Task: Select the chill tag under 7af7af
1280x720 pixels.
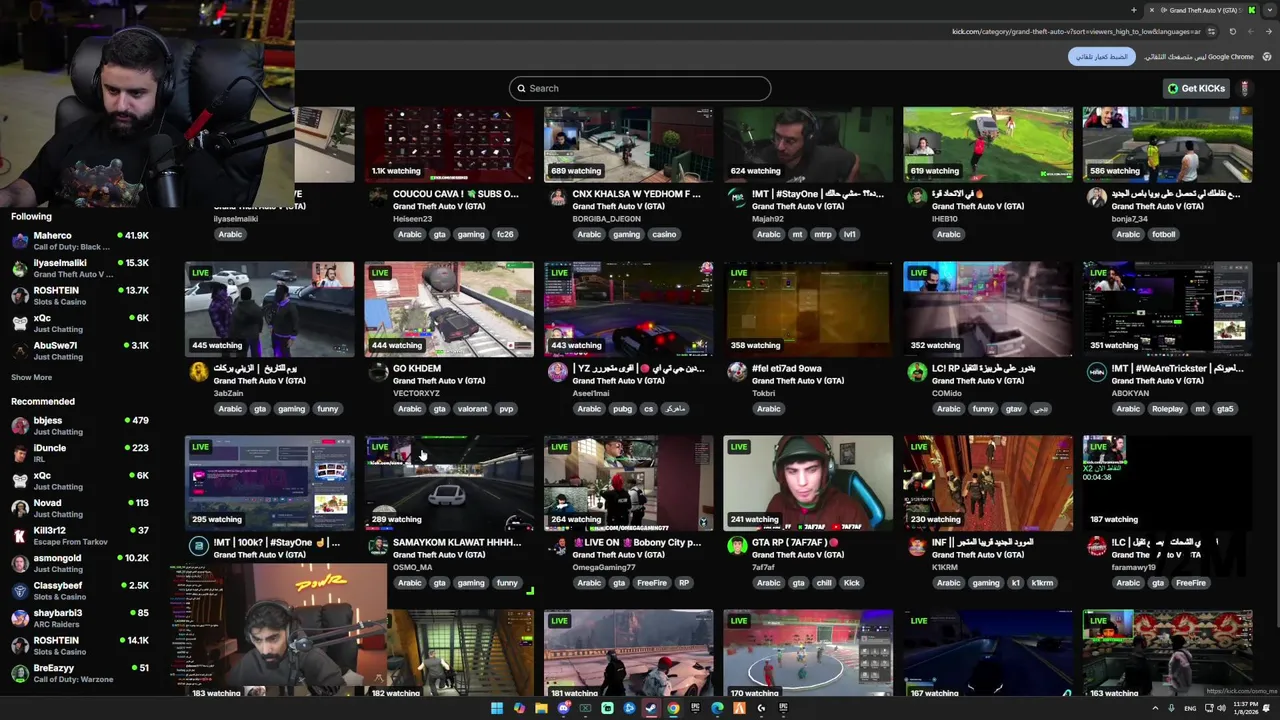Action: click(x=824, y=583)
